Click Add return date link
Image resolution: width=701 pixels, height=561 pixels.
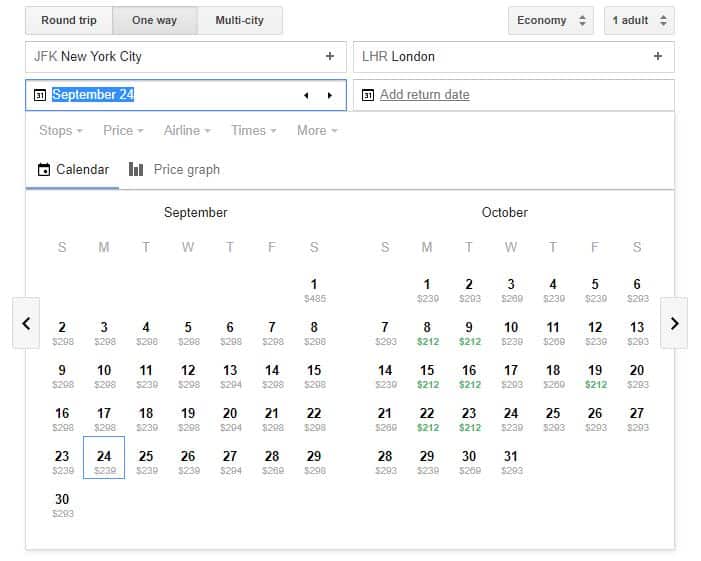coord(424,95)
